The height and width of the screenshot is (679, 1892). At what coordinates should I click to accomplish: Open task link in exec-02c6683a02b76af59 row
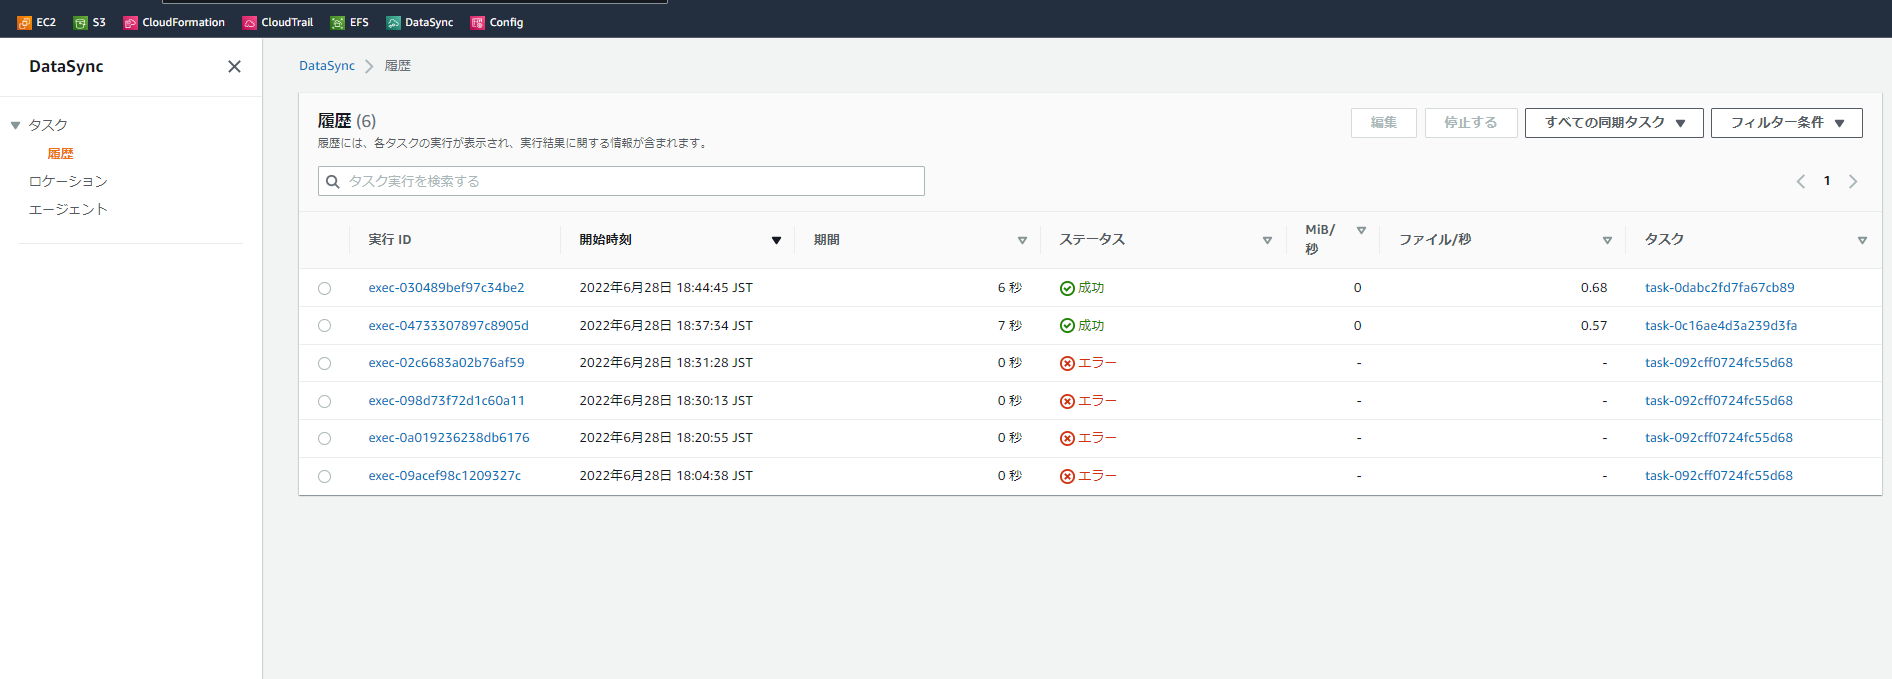point(1719,362)
